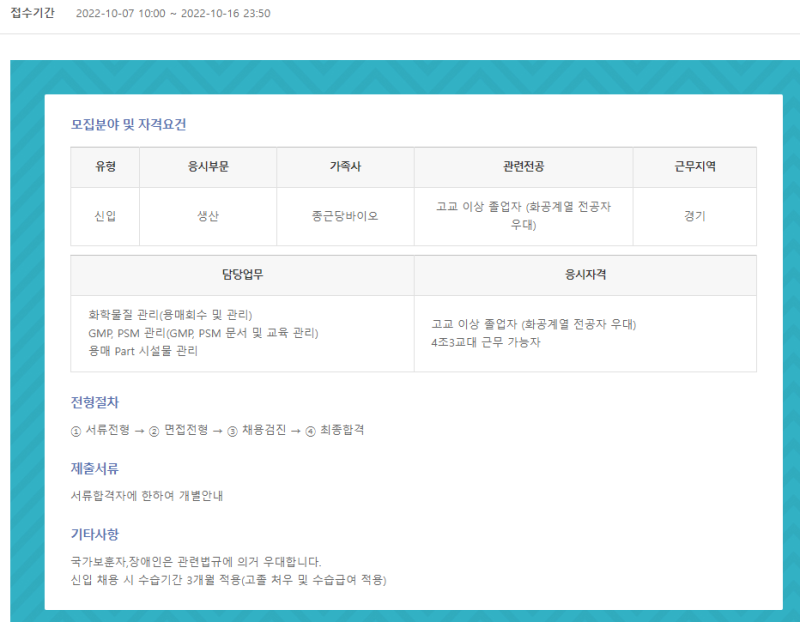
Task: Click the 종근당바이오 company cell
Action: [345, 216]
